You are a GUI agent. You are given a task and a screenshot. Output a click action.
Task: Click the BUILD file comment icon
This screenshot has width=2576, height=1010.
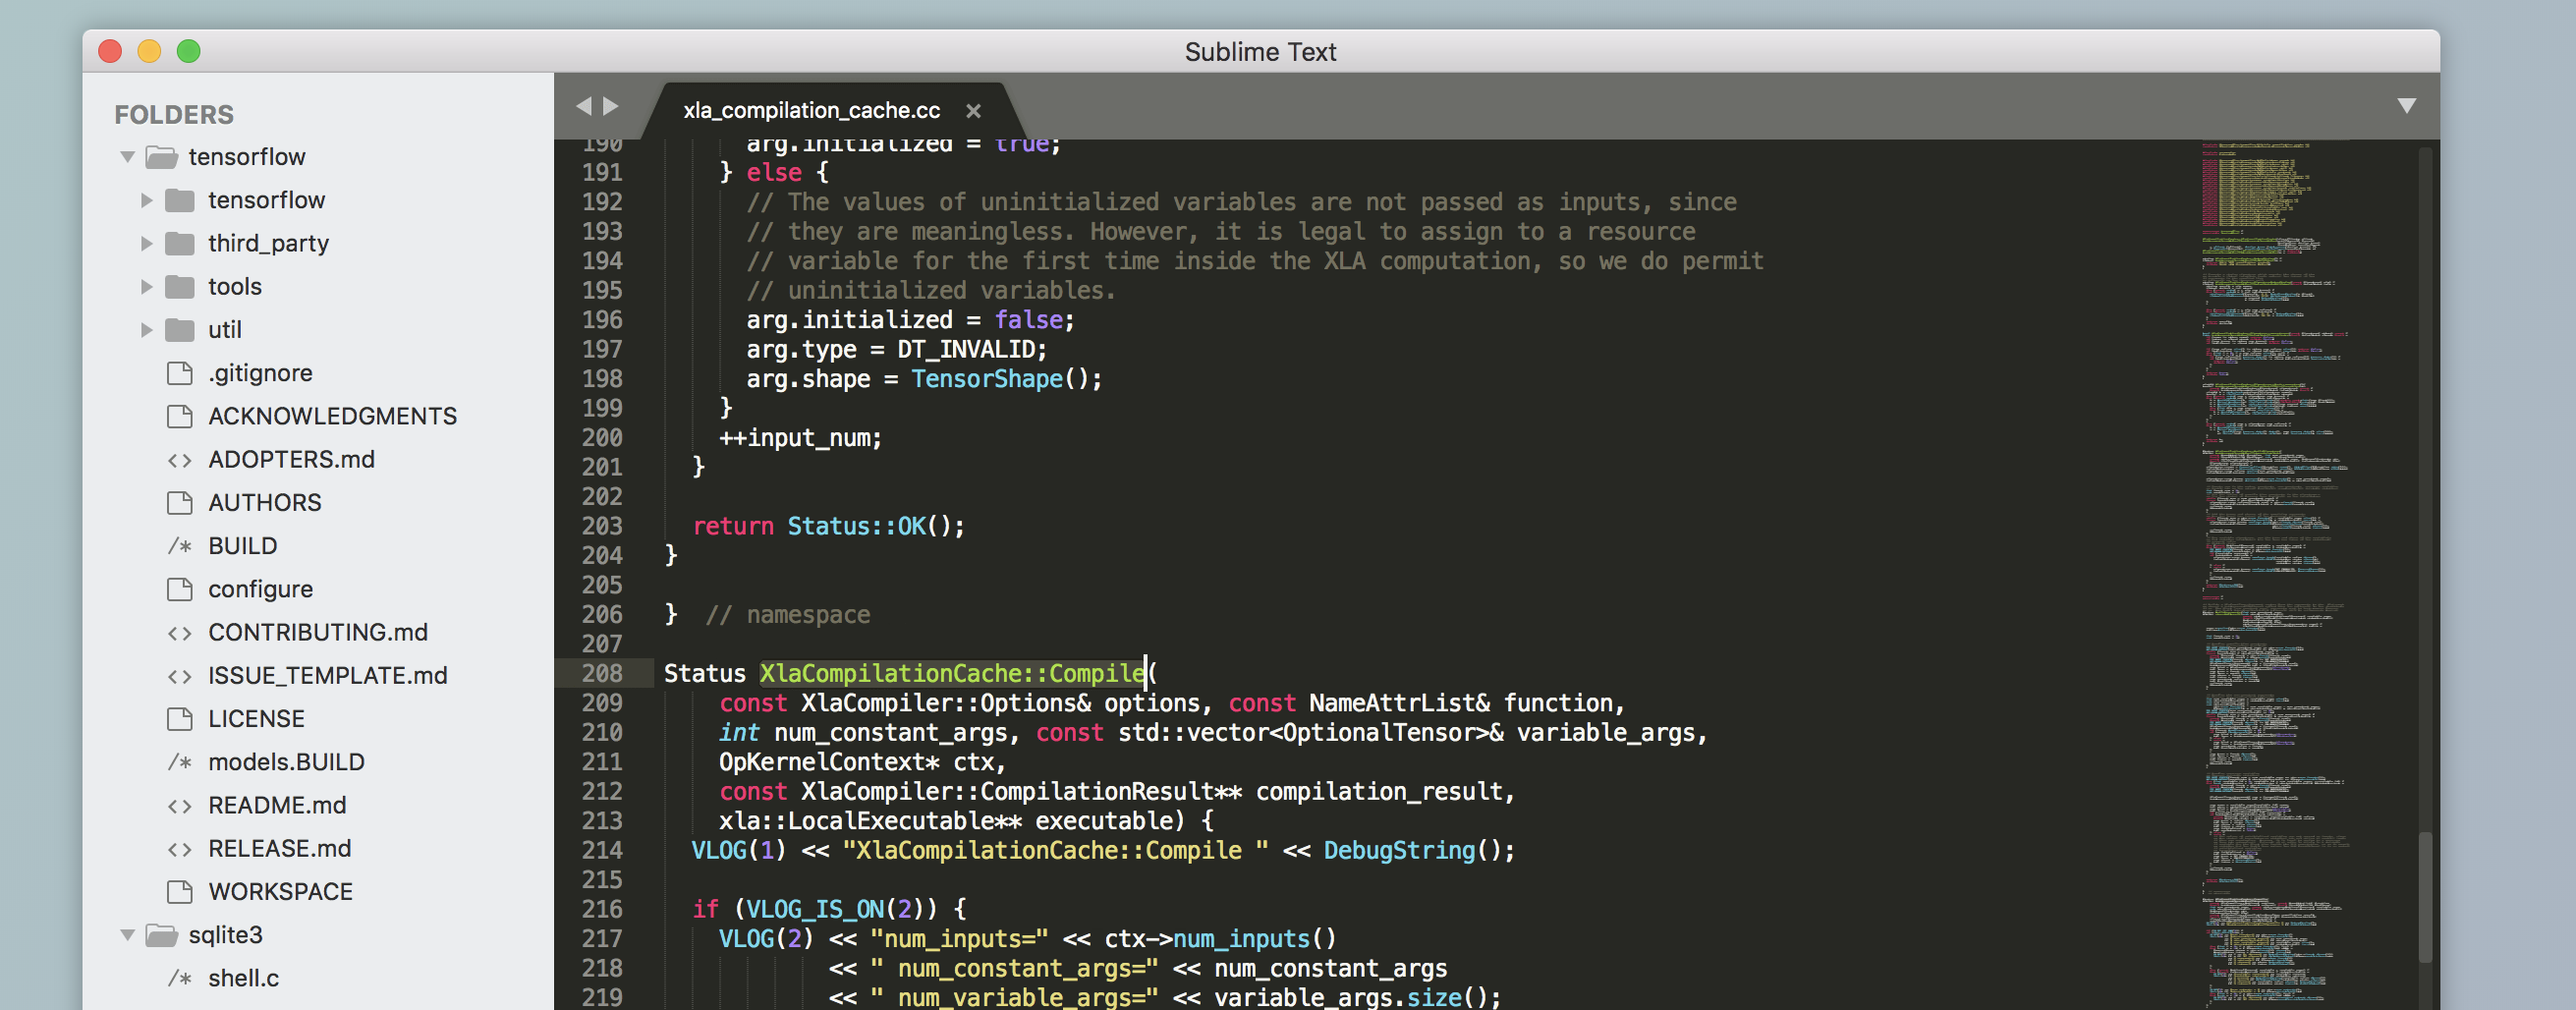click(x=180, y=546)
